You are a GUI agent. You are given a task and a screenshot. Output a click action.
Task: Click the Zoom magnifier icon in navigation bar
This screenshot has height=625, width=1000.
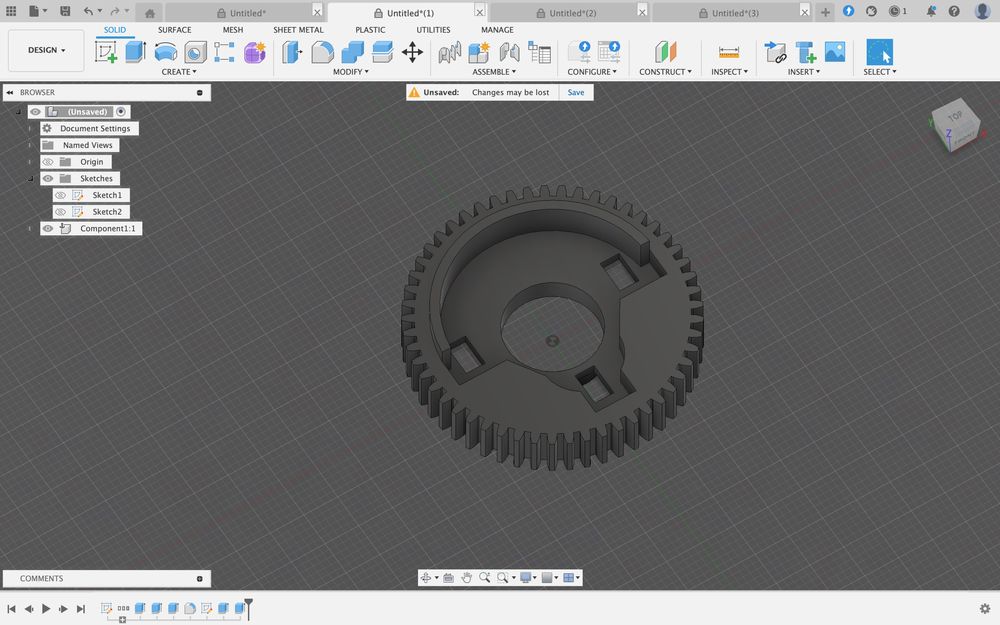484,577
